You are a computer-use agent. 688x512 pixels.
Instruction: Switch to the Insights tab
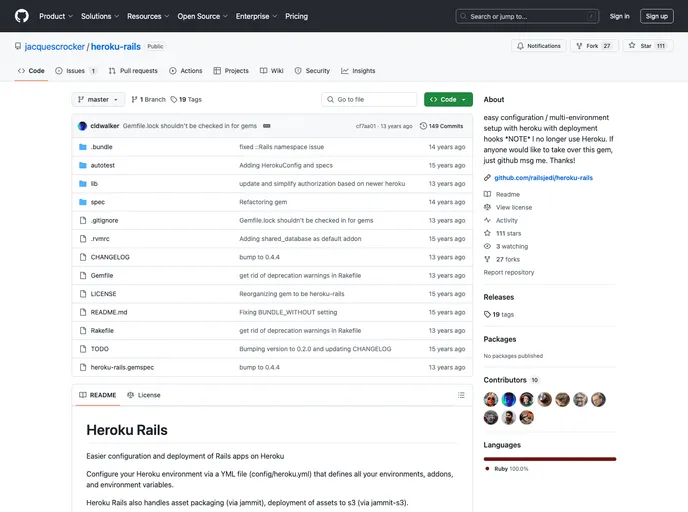pyautogui.click(x=358, y=71)
